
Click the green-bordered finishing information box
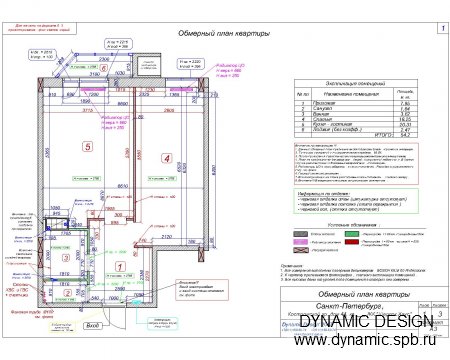pos(356,201)
